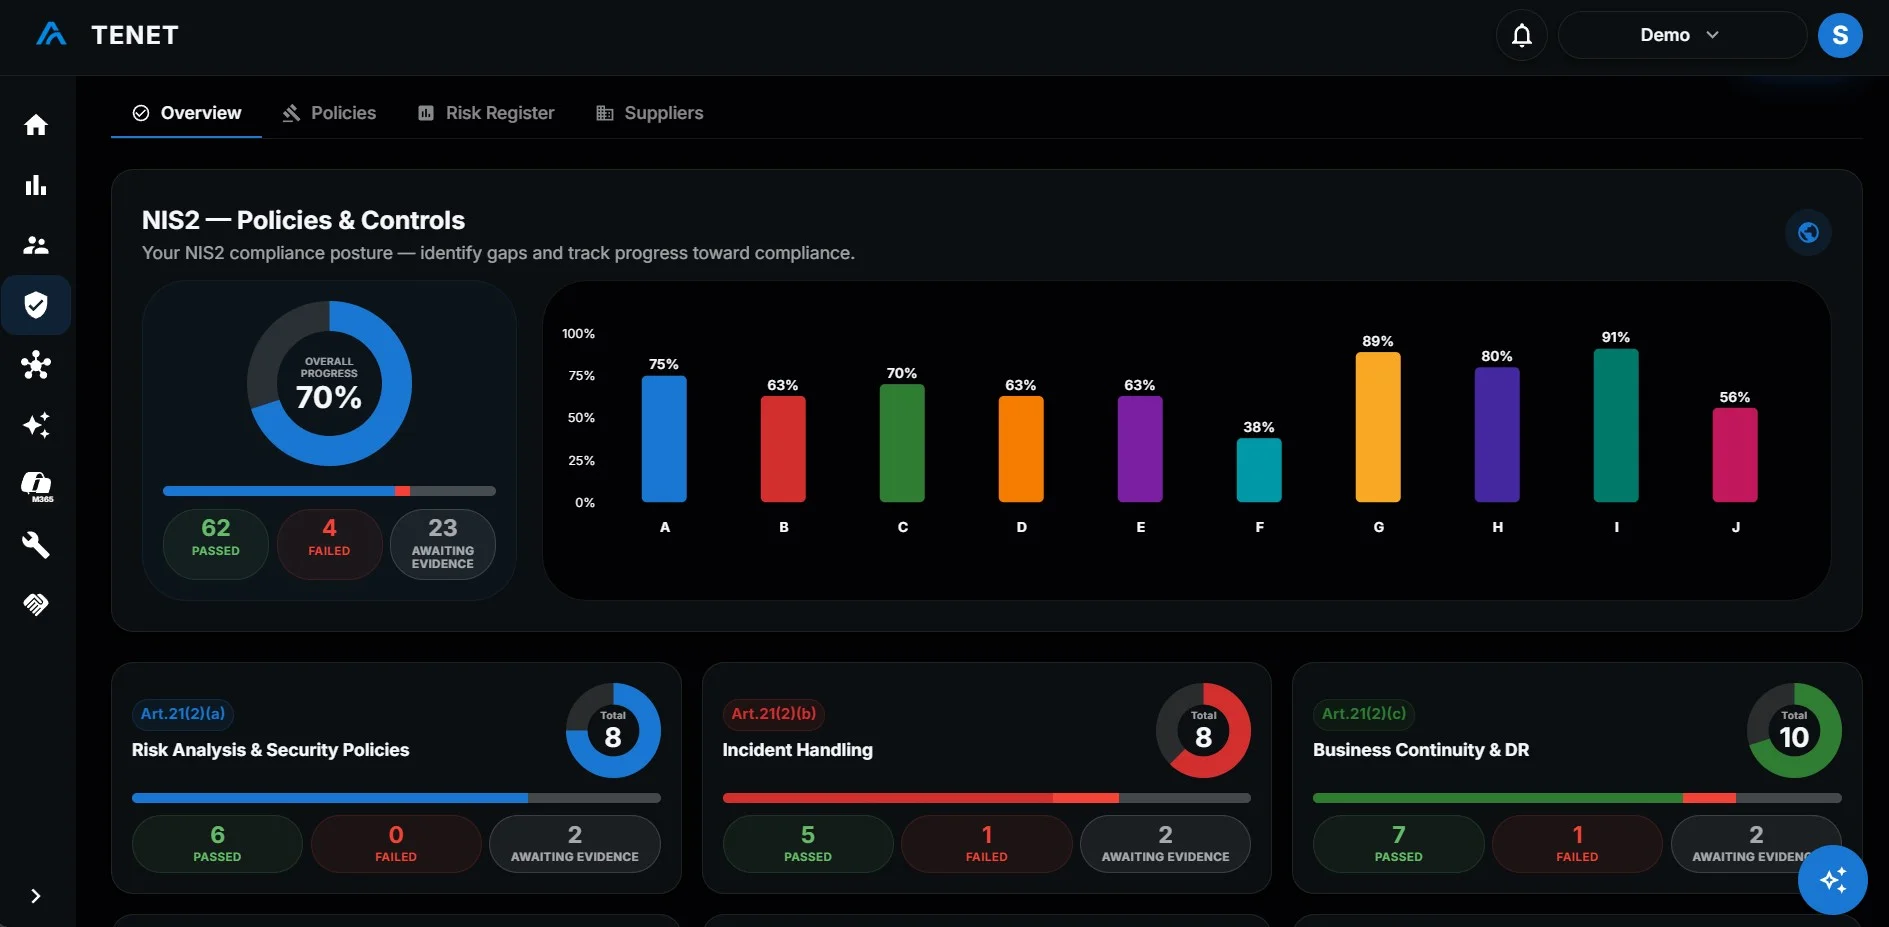Go to Home in sidebar
Image resolution: width=1889 pixels, height=927 pixels.
pyautogui.click(x=36, y=125)
